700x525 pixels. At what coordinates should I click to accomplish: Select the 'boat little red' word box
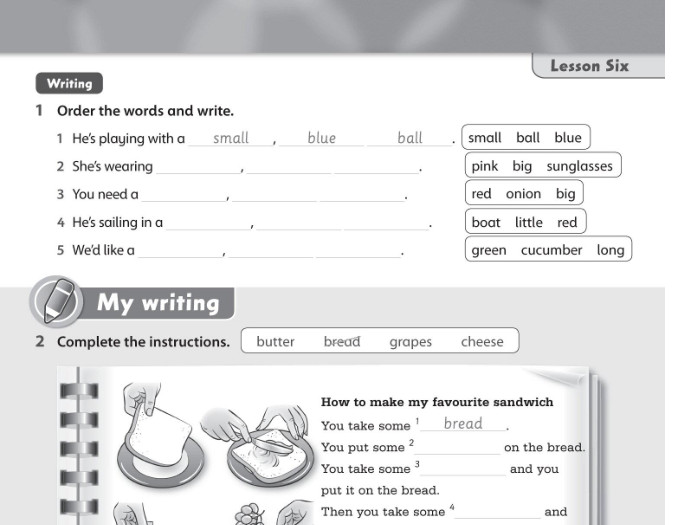point(524,222)
